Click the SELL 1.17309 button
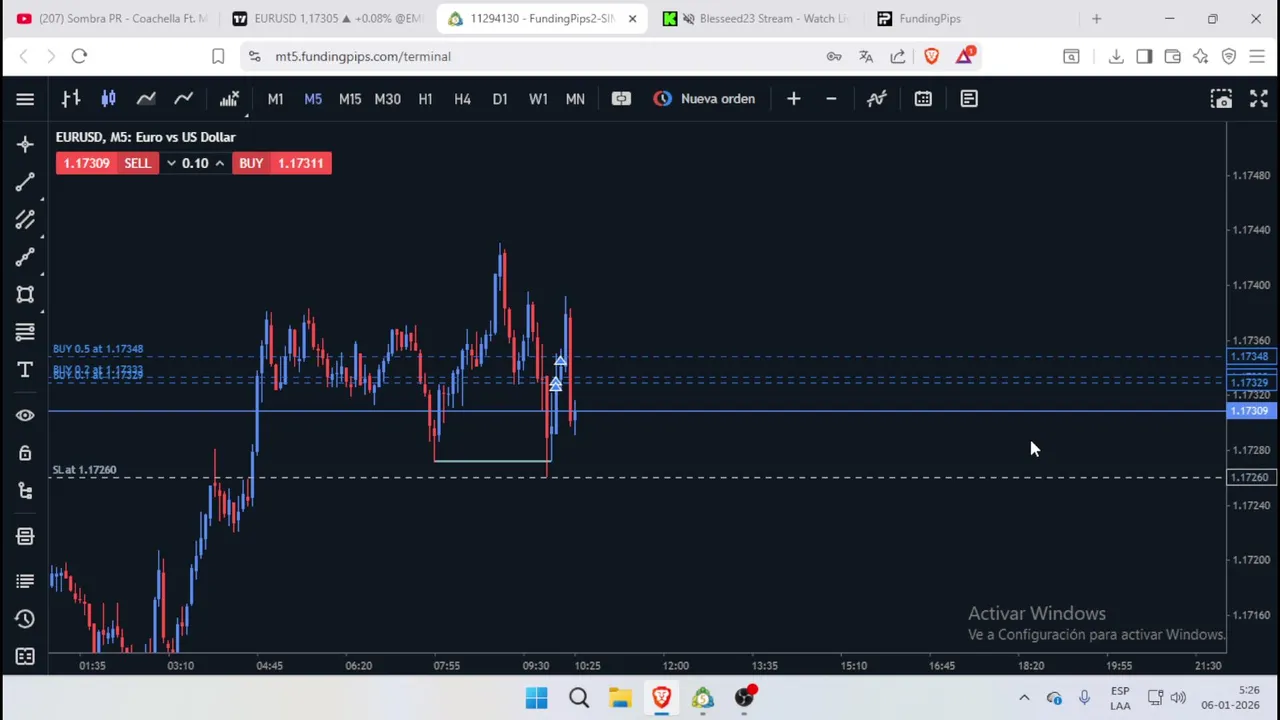This screenshot has width=1280, height=720. pyautogui.click(x=106, y=163)
